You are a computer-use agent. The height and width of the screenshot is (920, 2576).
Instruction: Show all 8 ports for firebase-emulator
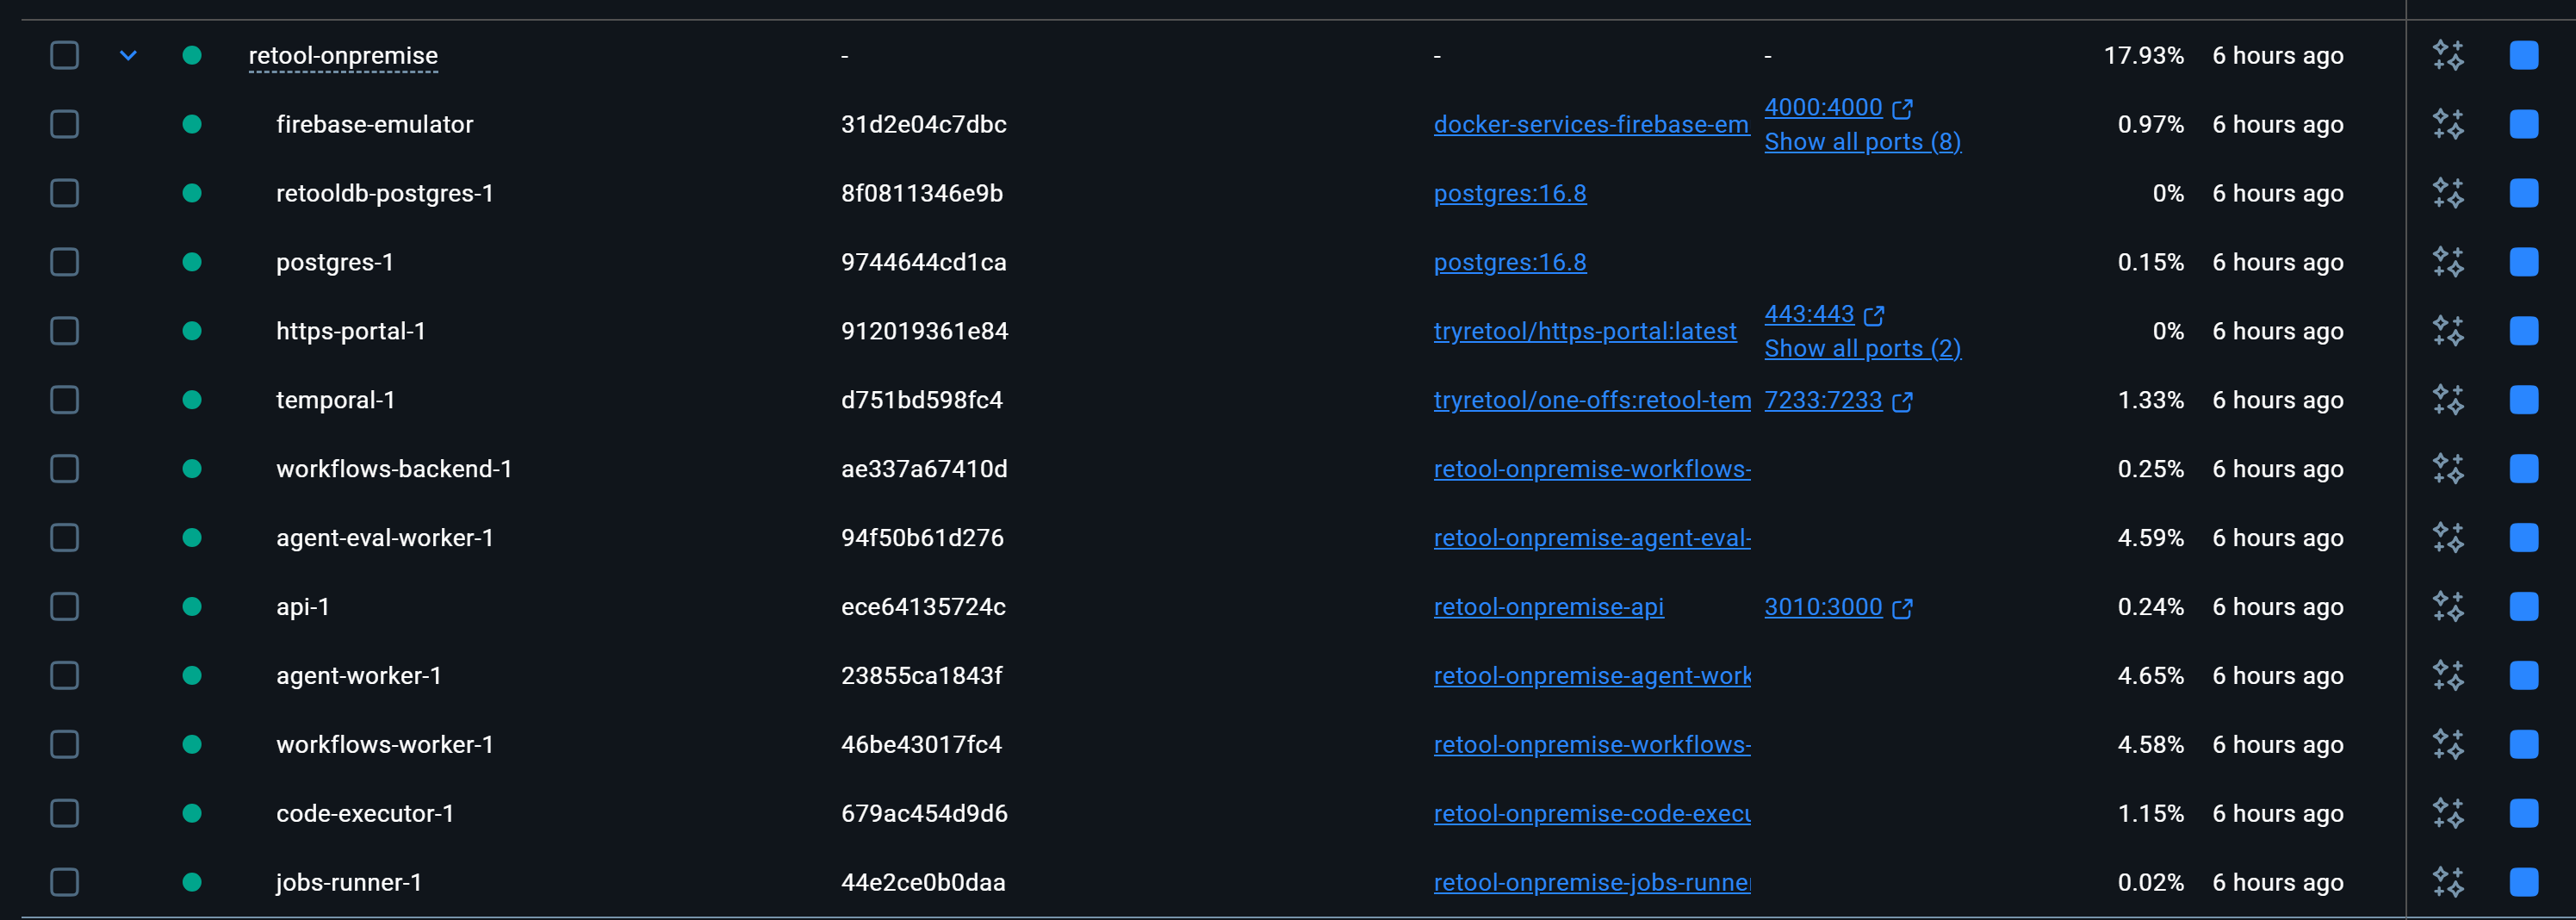coord(1862,142)
